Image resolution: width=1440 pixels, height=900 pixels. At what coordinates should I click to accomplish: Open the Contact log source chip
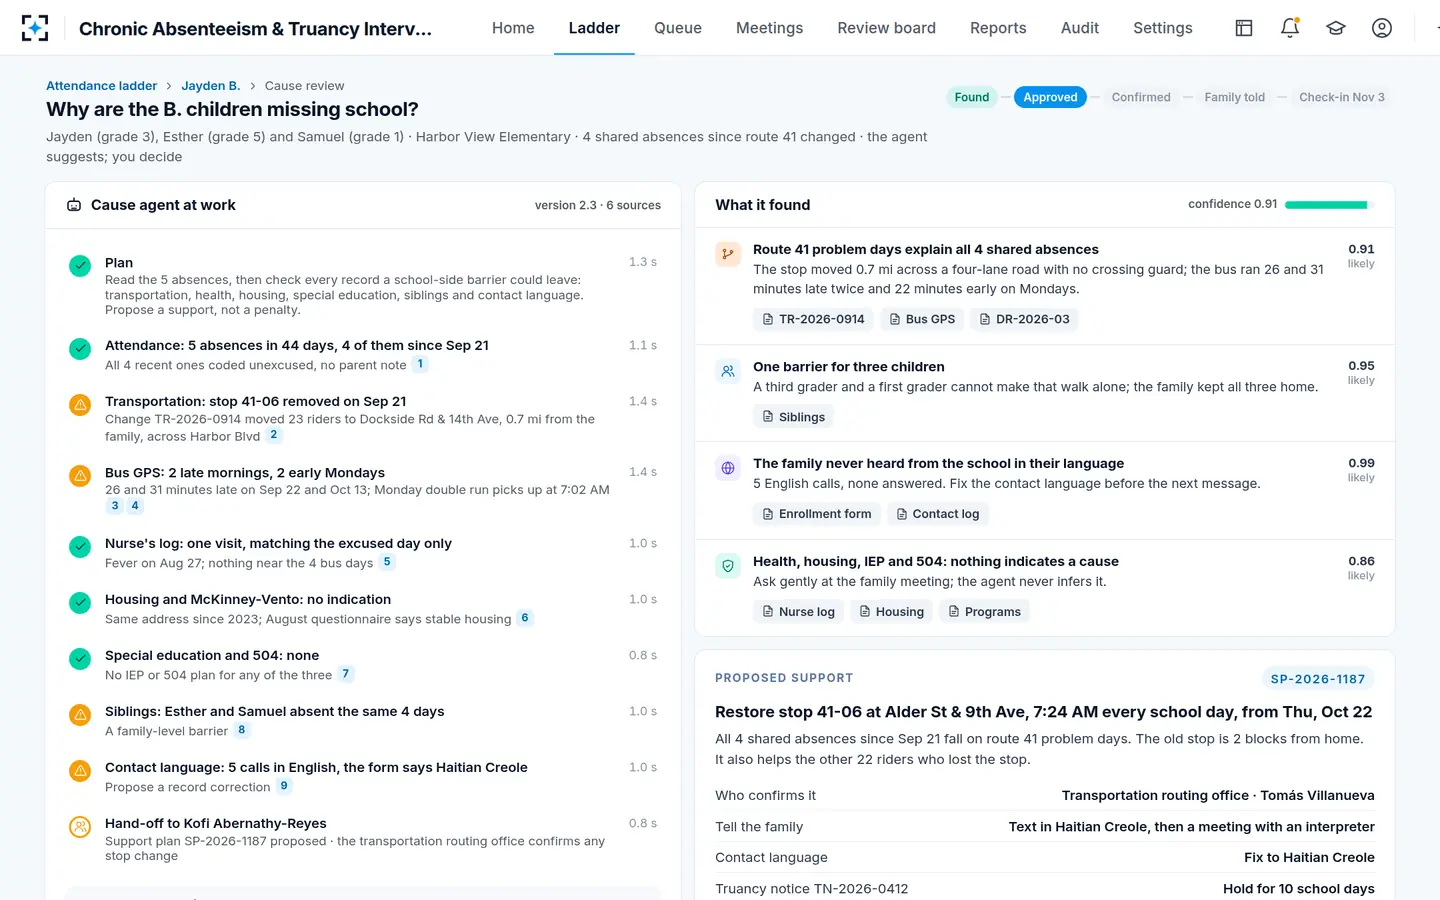coord(937,514)
